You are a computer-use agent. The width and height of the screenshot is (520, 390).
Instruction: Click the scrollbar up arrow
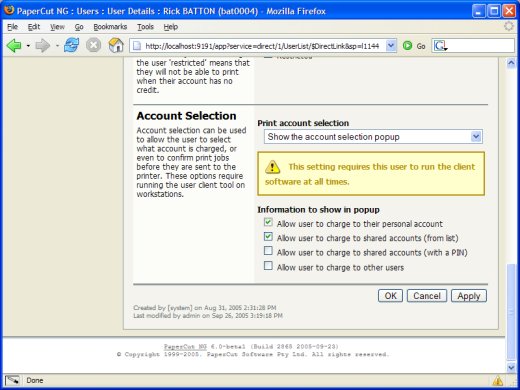511,63
